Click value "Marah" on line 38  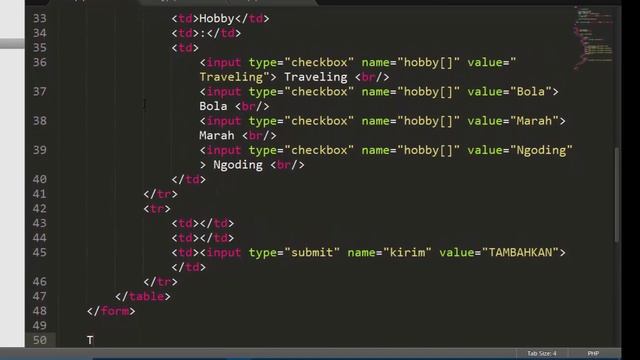click(x=534, y=121)
